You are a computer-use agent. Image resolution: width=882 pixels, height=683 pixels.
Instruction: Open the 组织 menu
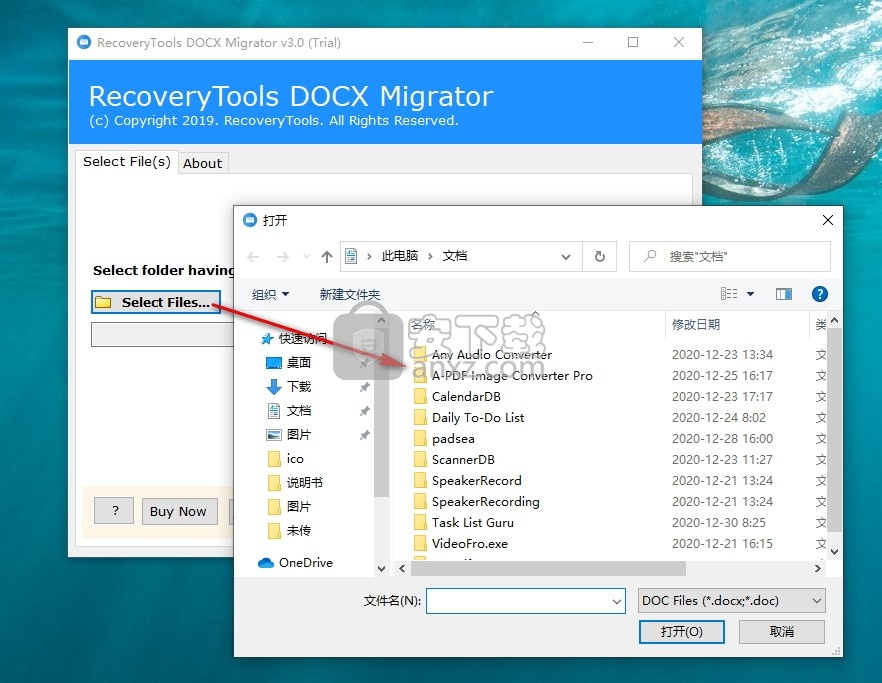pos(270,294)
